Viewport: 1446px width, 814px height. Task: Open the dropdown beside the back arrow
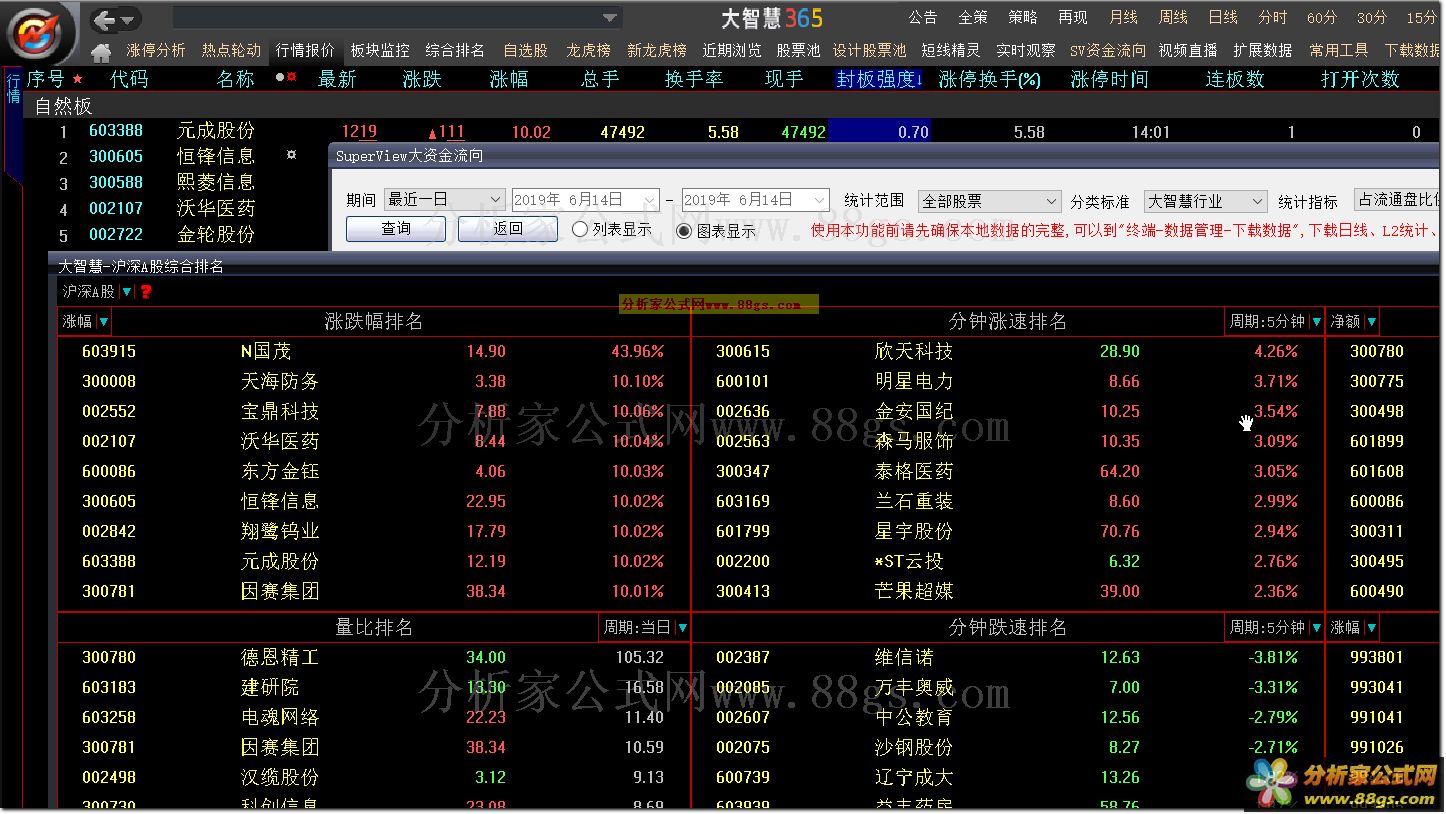(x=129, y=19)
